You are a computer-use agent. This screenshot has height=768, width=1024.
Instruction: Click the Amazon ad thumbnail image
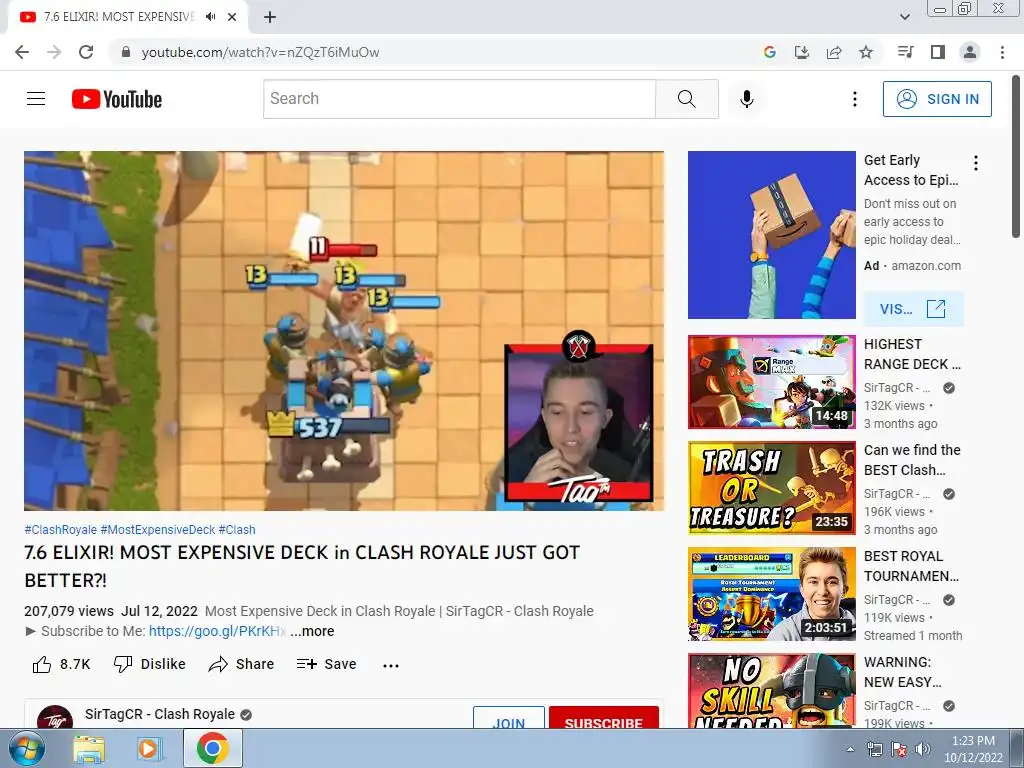point(772,235)
